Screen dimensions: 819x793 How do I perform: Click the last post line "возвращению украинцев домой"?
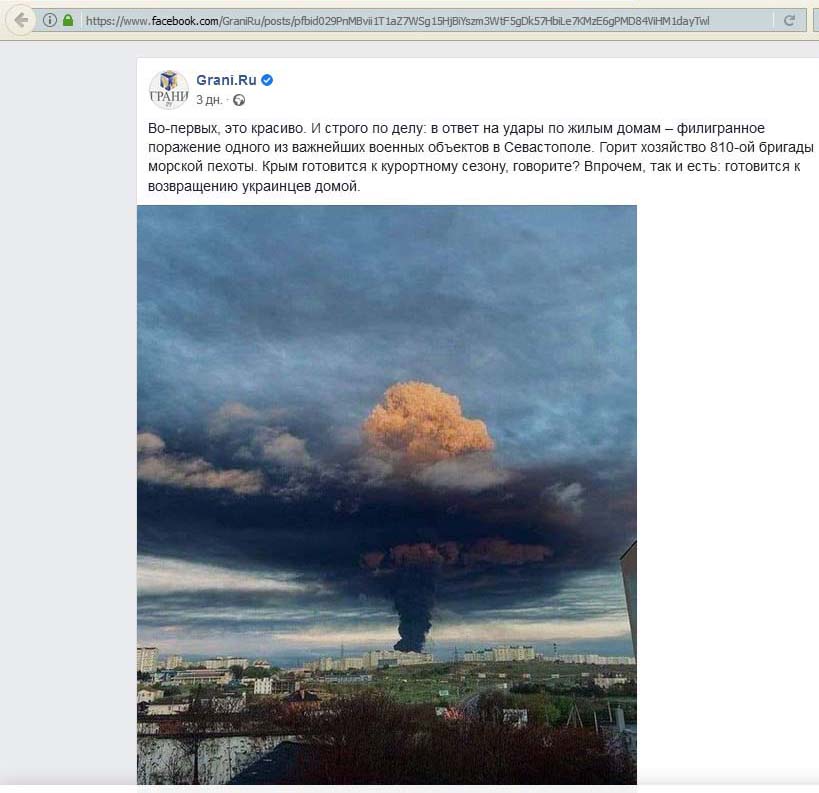(254, 186)
